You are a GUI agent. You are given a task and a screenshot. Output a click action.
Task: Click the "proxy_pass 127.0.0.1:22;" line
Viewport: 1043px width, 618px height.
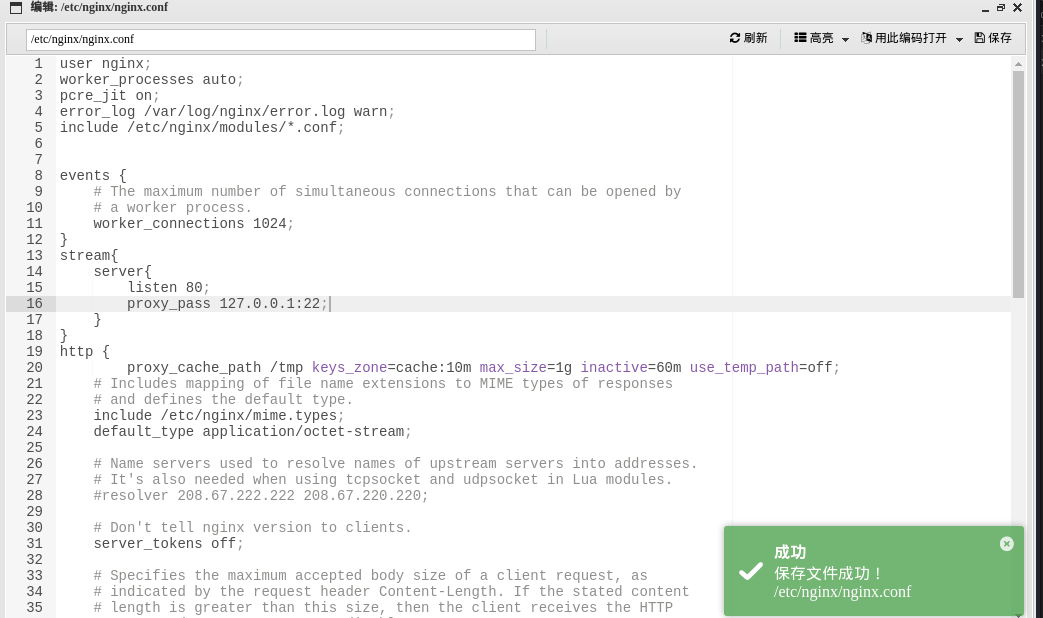click(227, 303)
